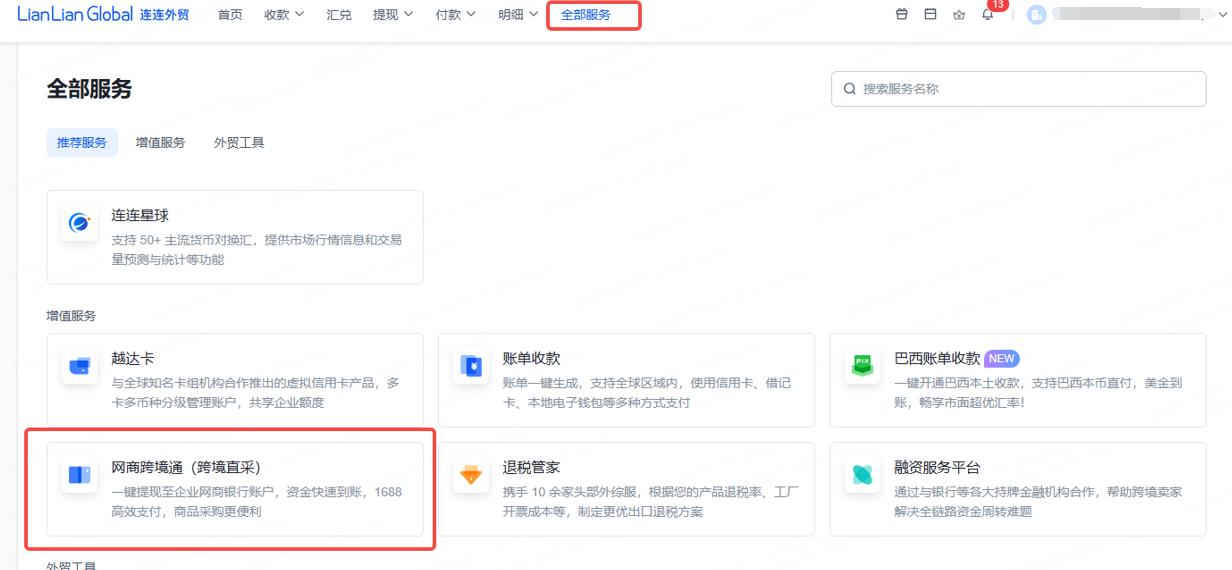Image resolution: width=1232 pixels, height=570 pixels.
Task: Click the account avatar icon
Action: tap(1037, 15)
